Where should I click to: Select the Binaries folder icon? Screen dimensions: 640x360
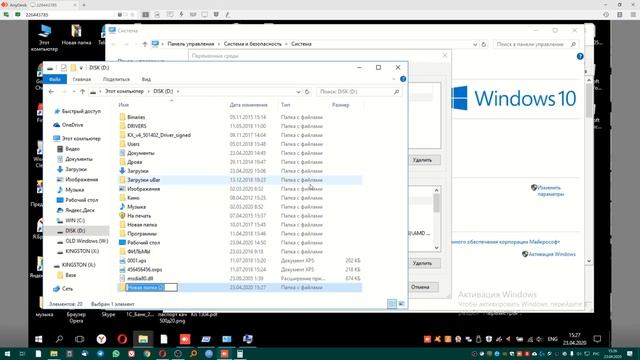click(122, 117)
